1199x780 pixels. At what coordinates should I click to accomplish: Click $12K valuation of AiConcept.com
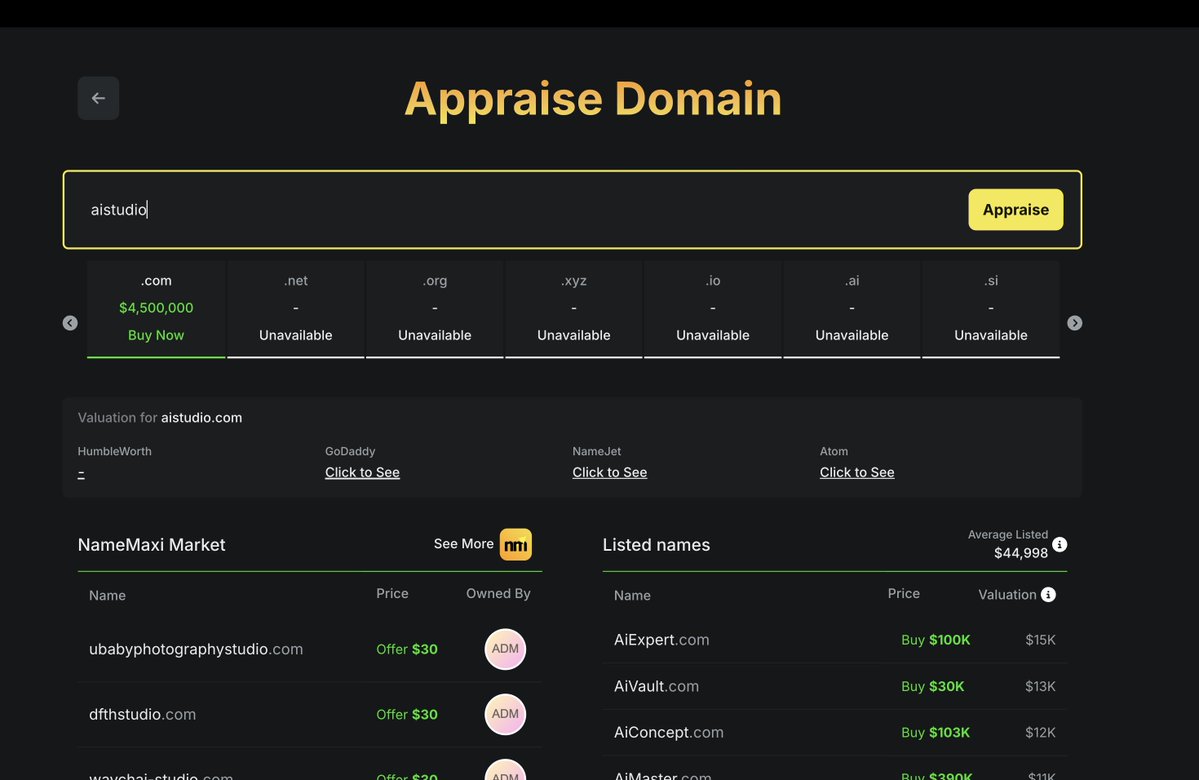(1040, 733)
